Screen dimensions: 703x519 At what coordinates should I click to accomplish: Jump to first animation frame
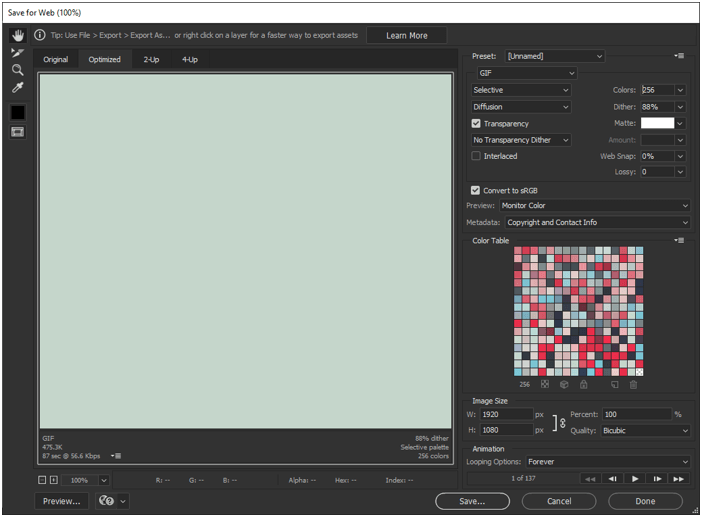(590, 479)
